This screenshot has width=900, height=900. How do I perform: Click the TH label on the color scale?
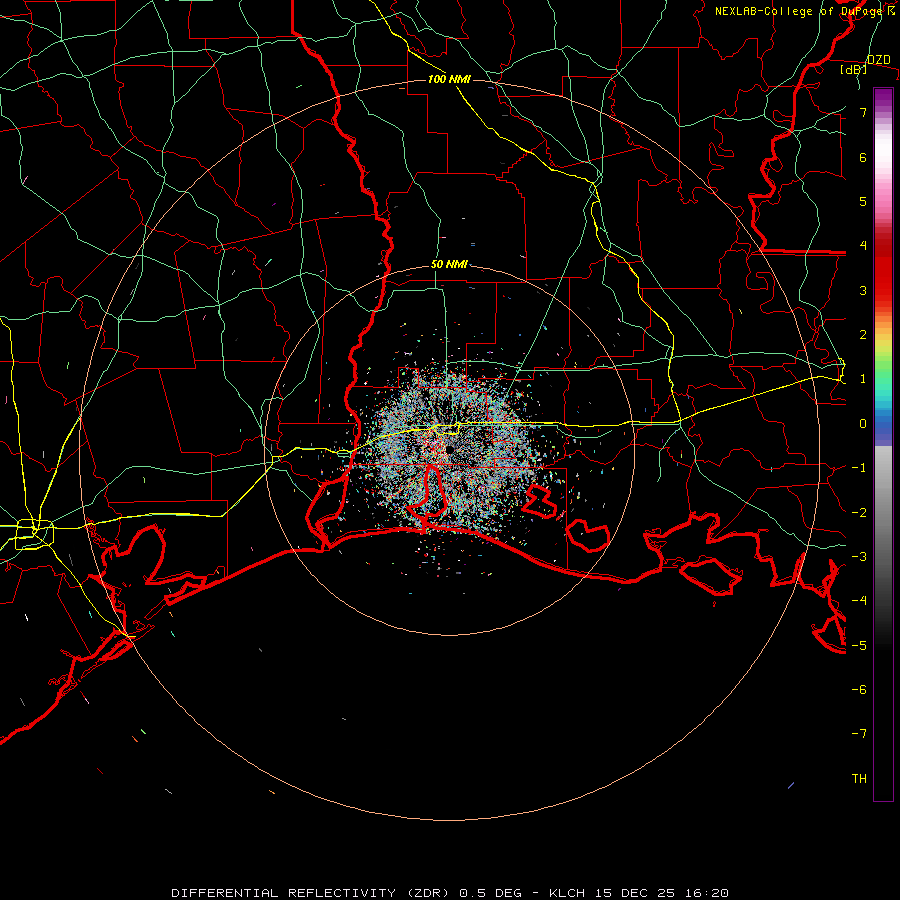point(859,778)
